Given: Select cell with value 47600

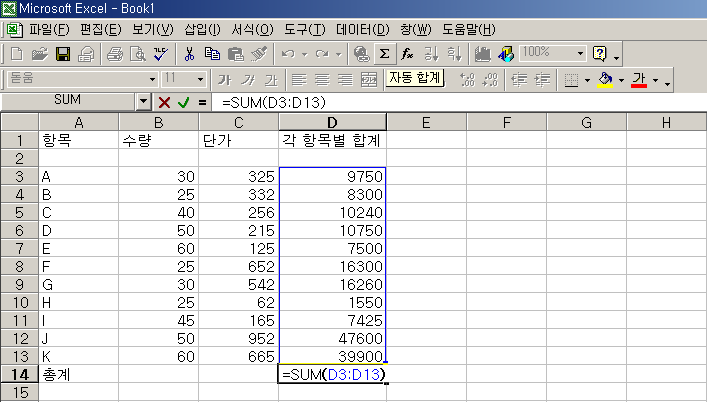Looking at the screenshot, I should point(332,338).
